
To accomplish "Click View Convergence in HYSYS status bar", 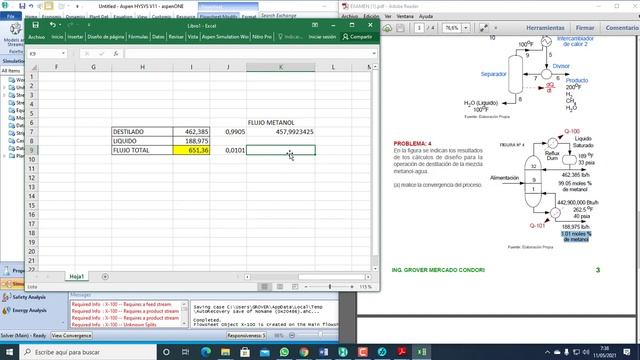I will 71,336.
